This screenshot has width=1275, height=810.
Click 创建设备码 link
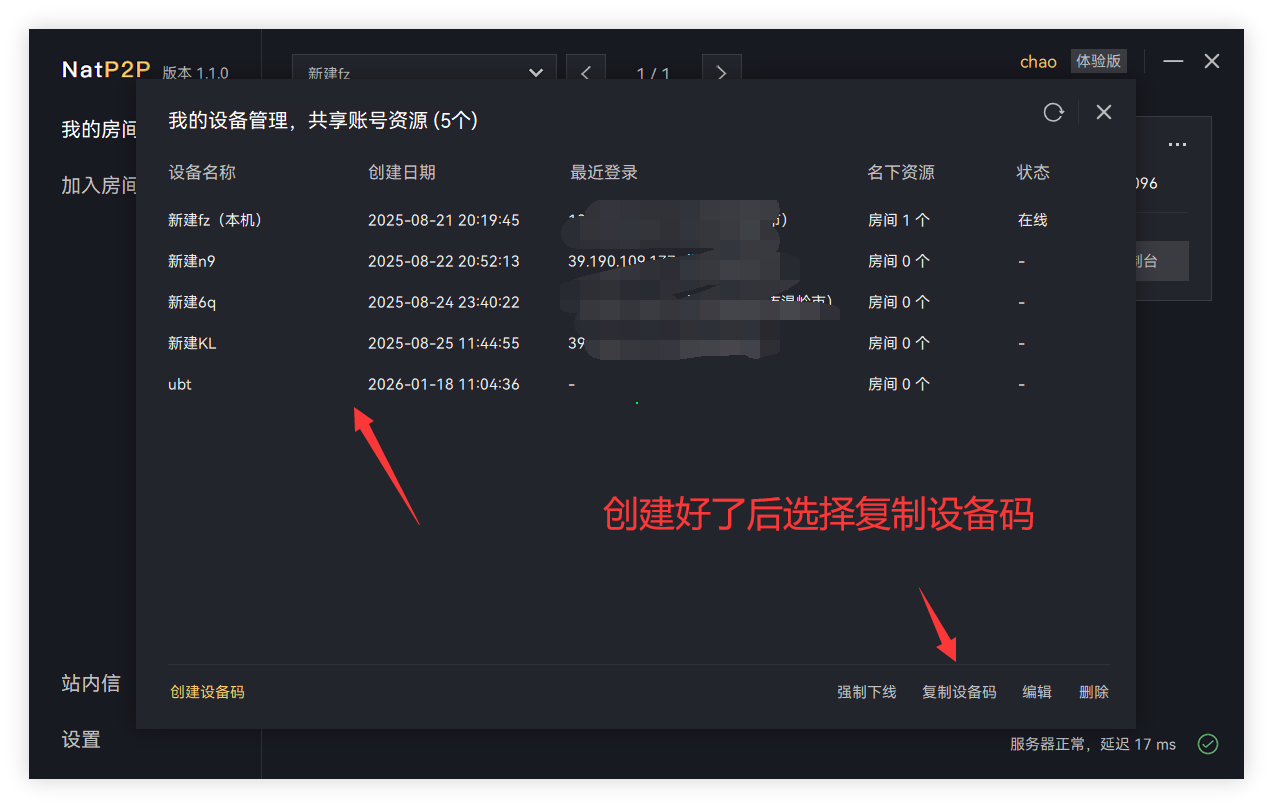(x=207, y=692)
